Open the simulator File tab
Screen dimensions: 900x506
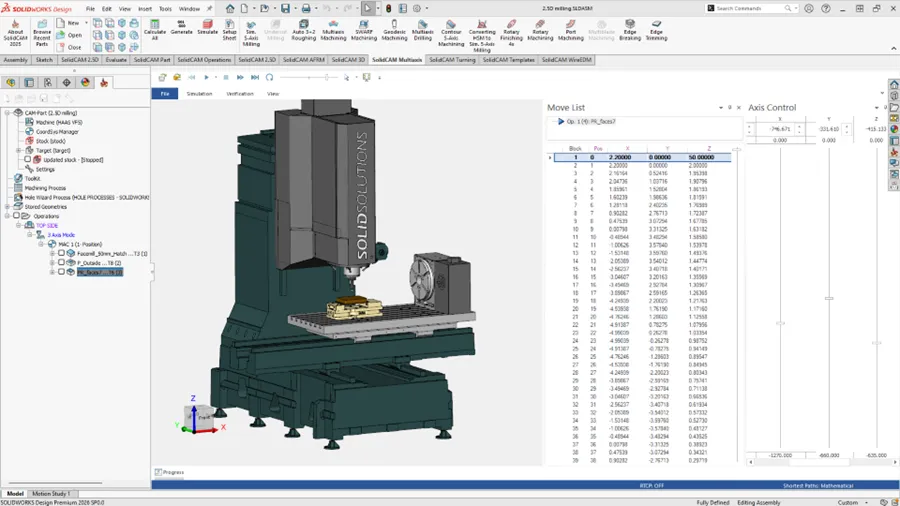point(165,94)
